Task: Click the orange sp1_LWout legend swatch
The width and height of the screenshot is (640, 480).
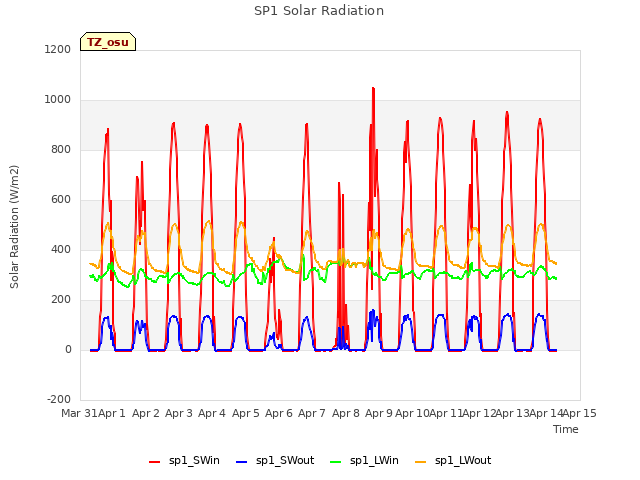Action: point(420,462)
